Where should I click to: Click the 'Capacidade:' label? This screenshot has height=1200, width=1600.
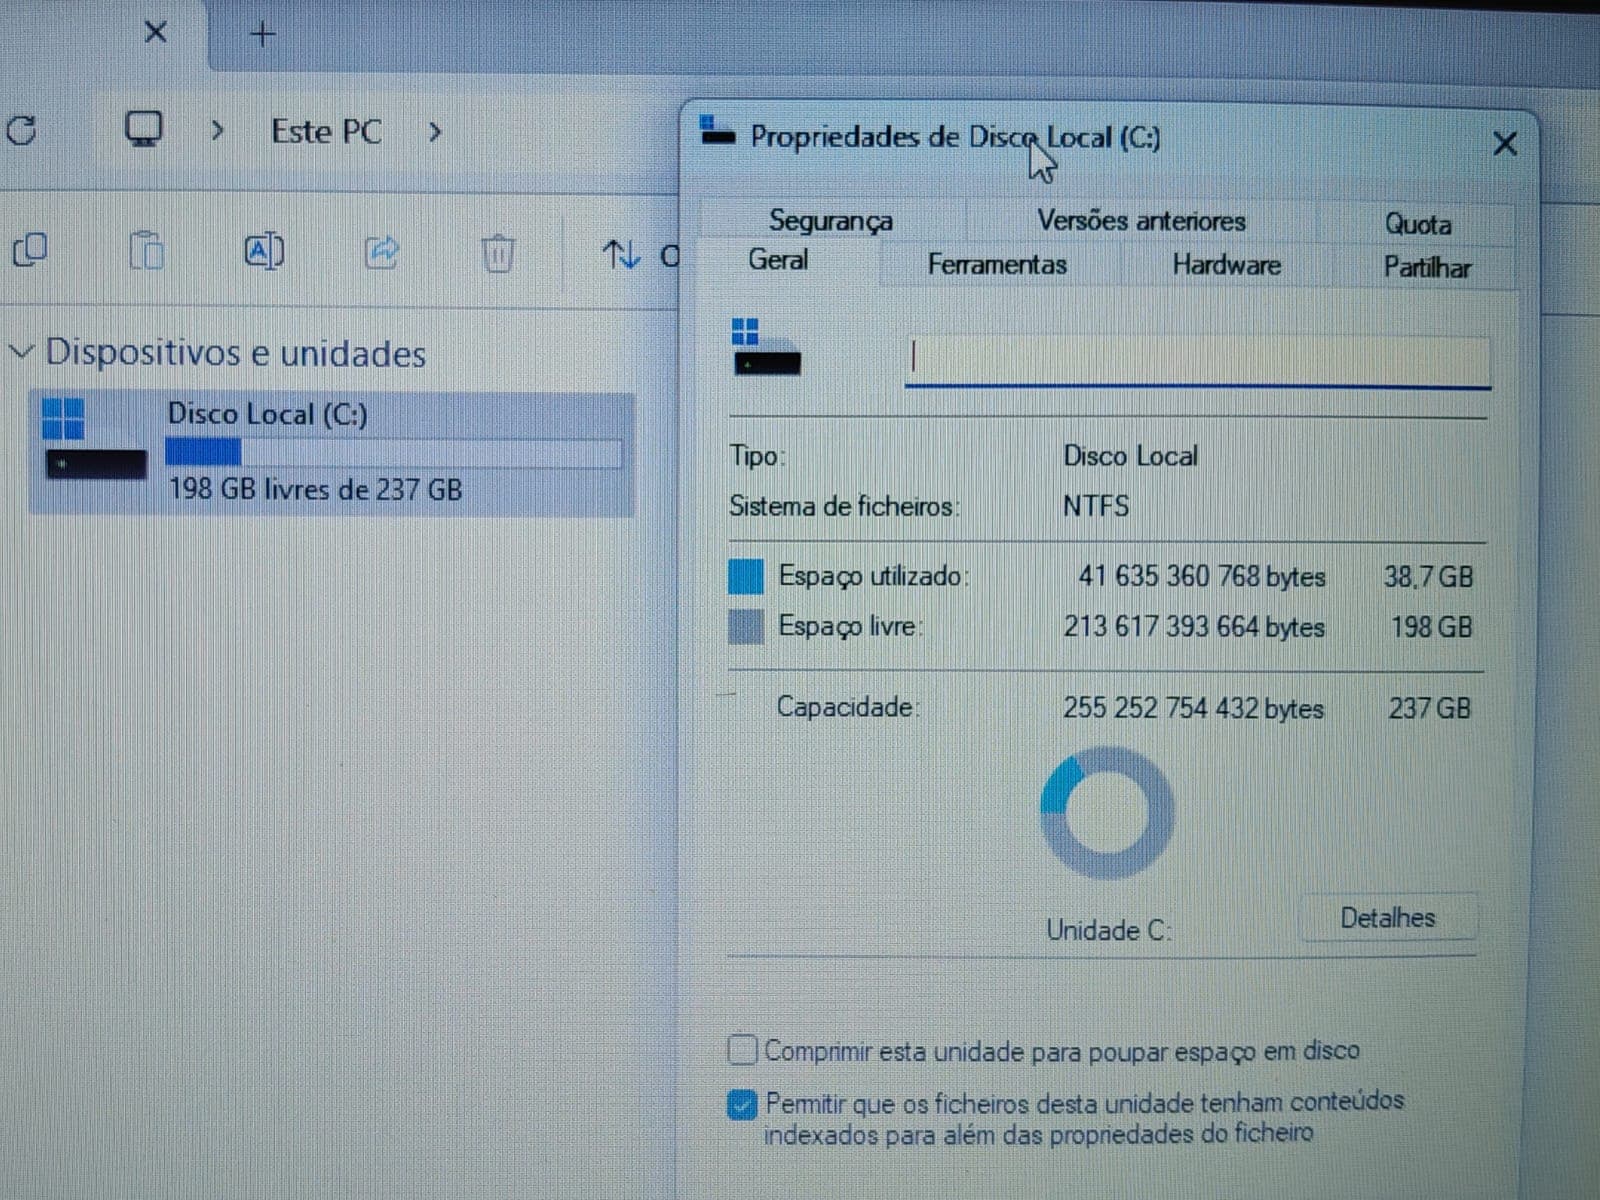848,707
